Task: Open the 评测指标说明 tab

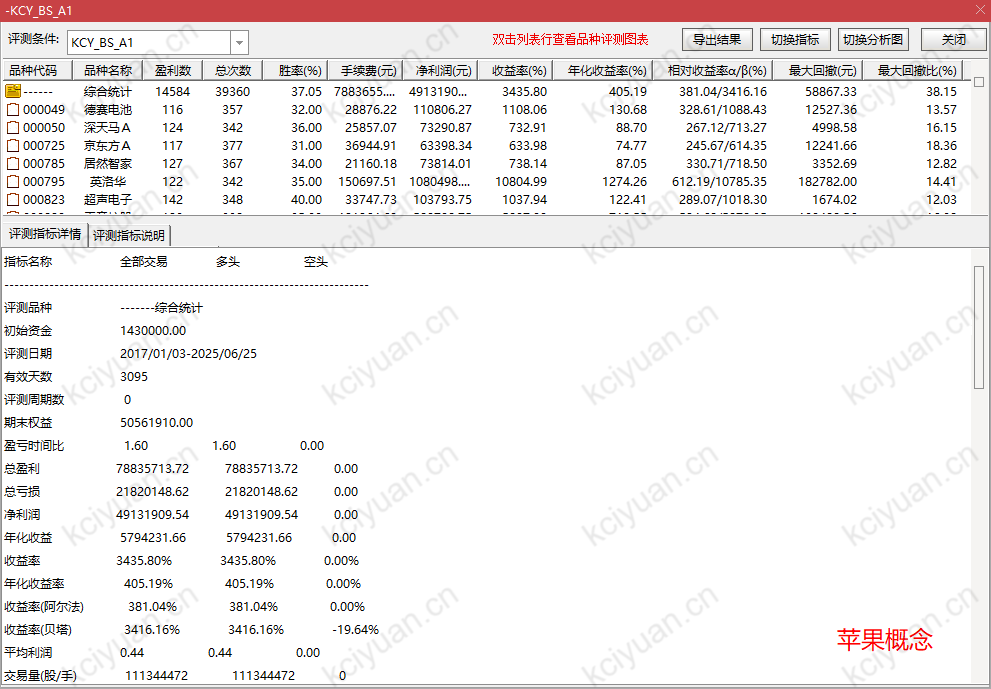Action: [130, 236]
